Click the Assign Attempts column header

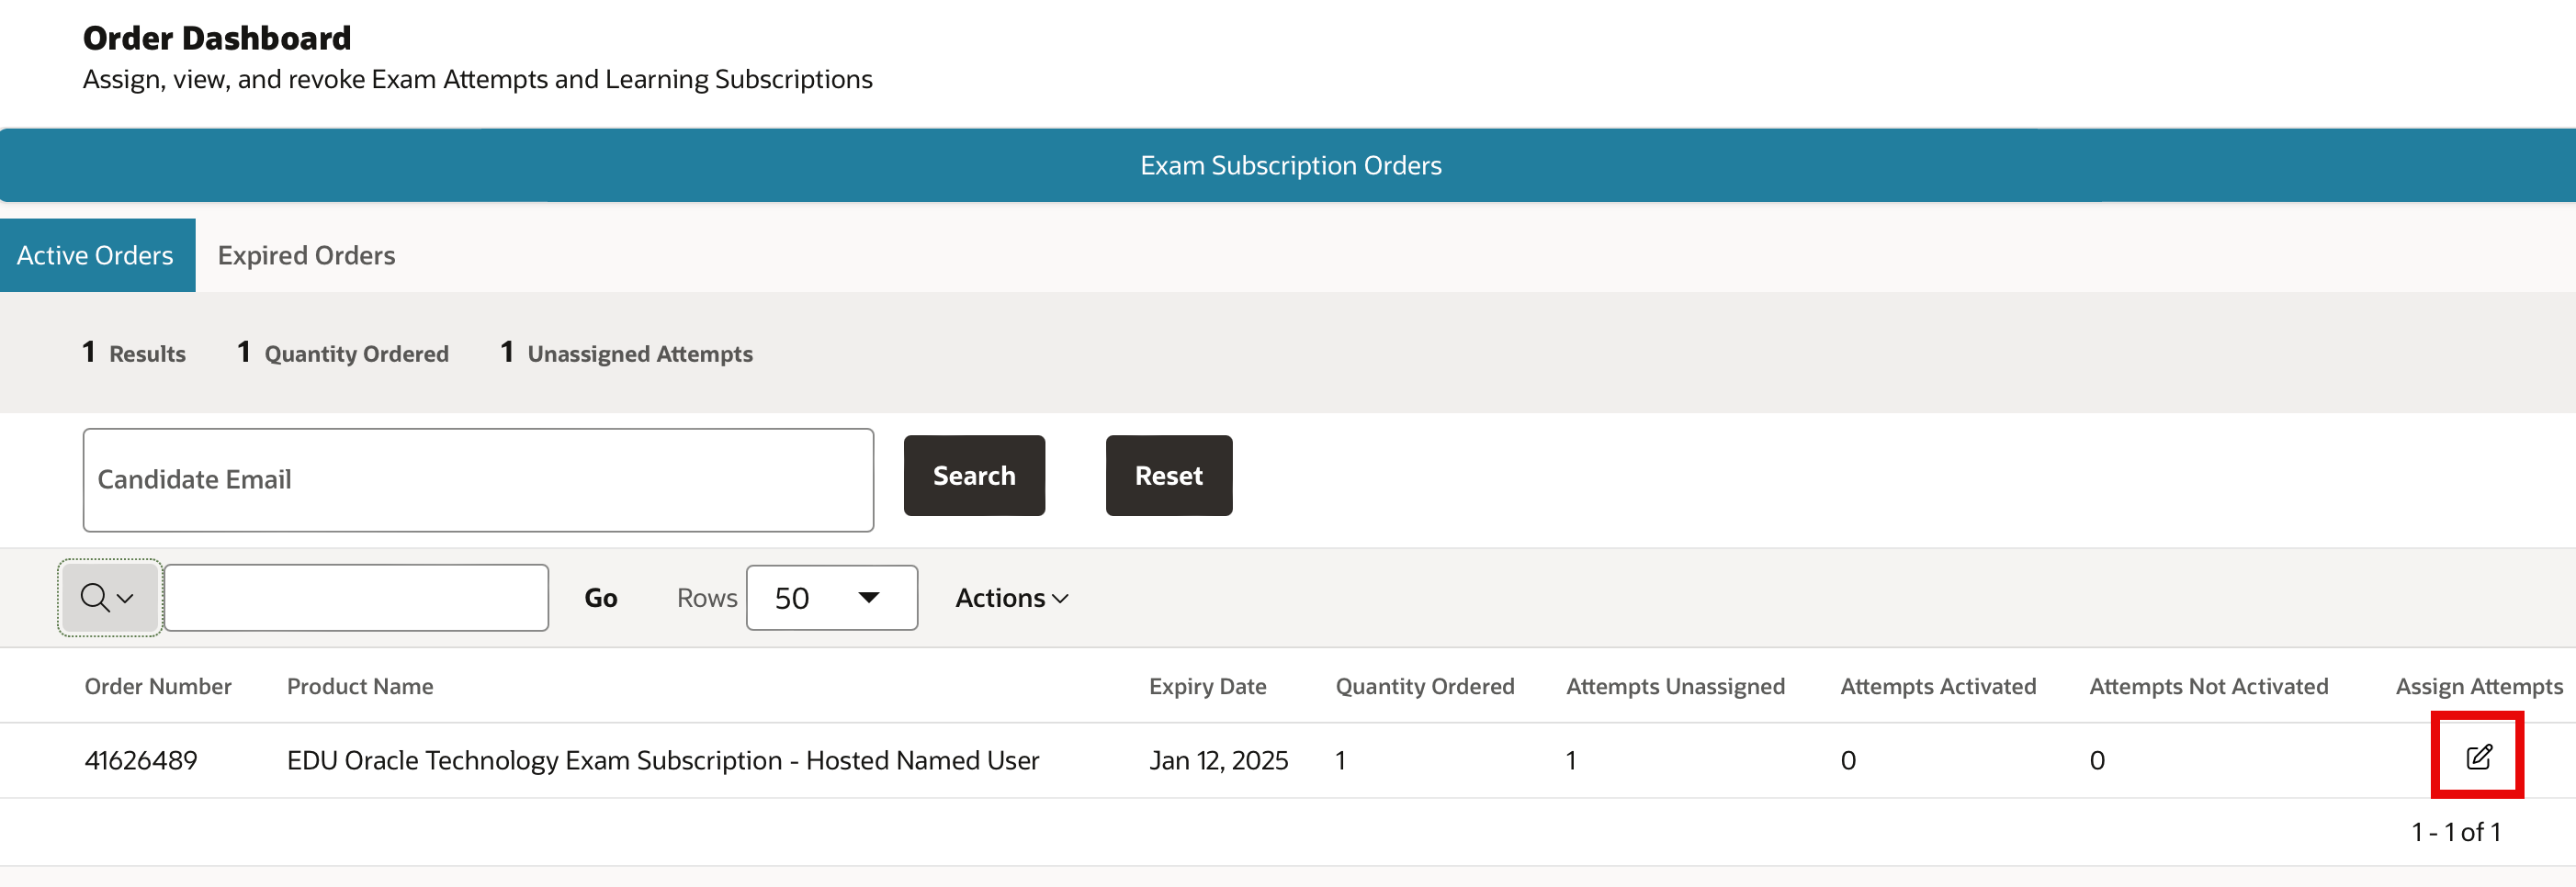click(x=2478, y=686)
